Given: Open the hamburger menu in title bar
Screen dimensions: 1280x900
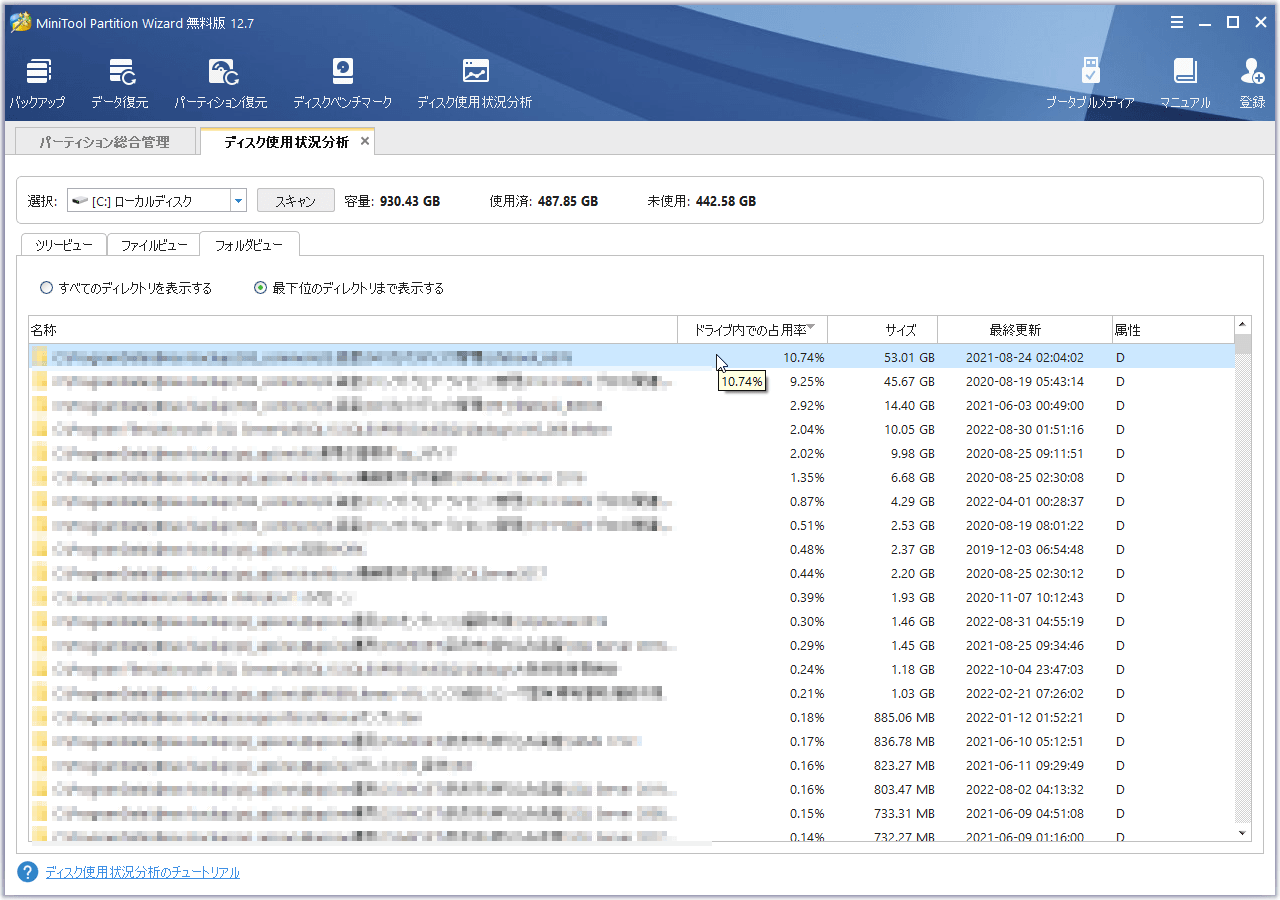Looking at the screenshot, I should tap(1177, 22).
